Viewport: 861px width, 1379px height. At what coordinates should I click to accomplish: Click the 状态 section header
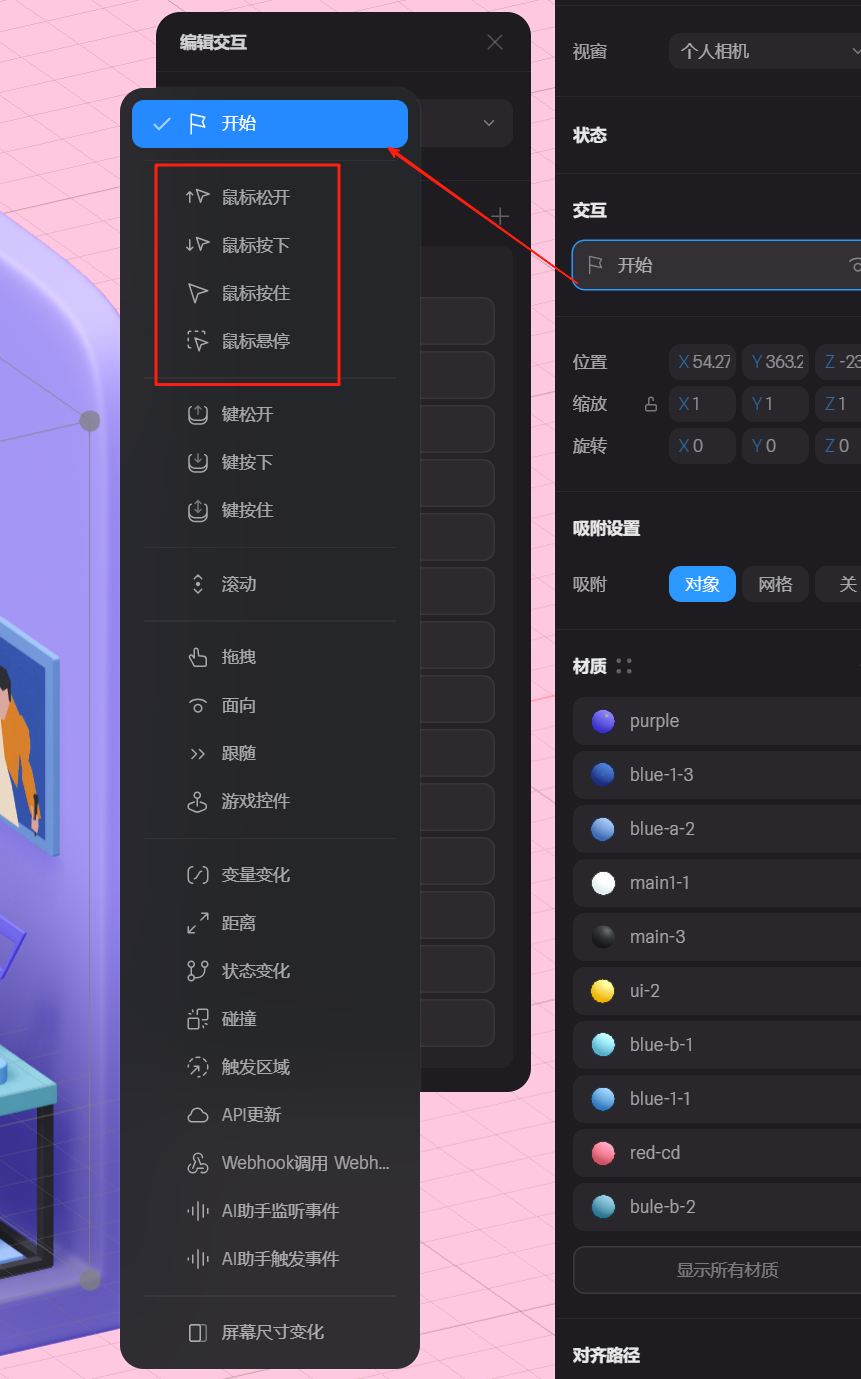pos(590,135)
